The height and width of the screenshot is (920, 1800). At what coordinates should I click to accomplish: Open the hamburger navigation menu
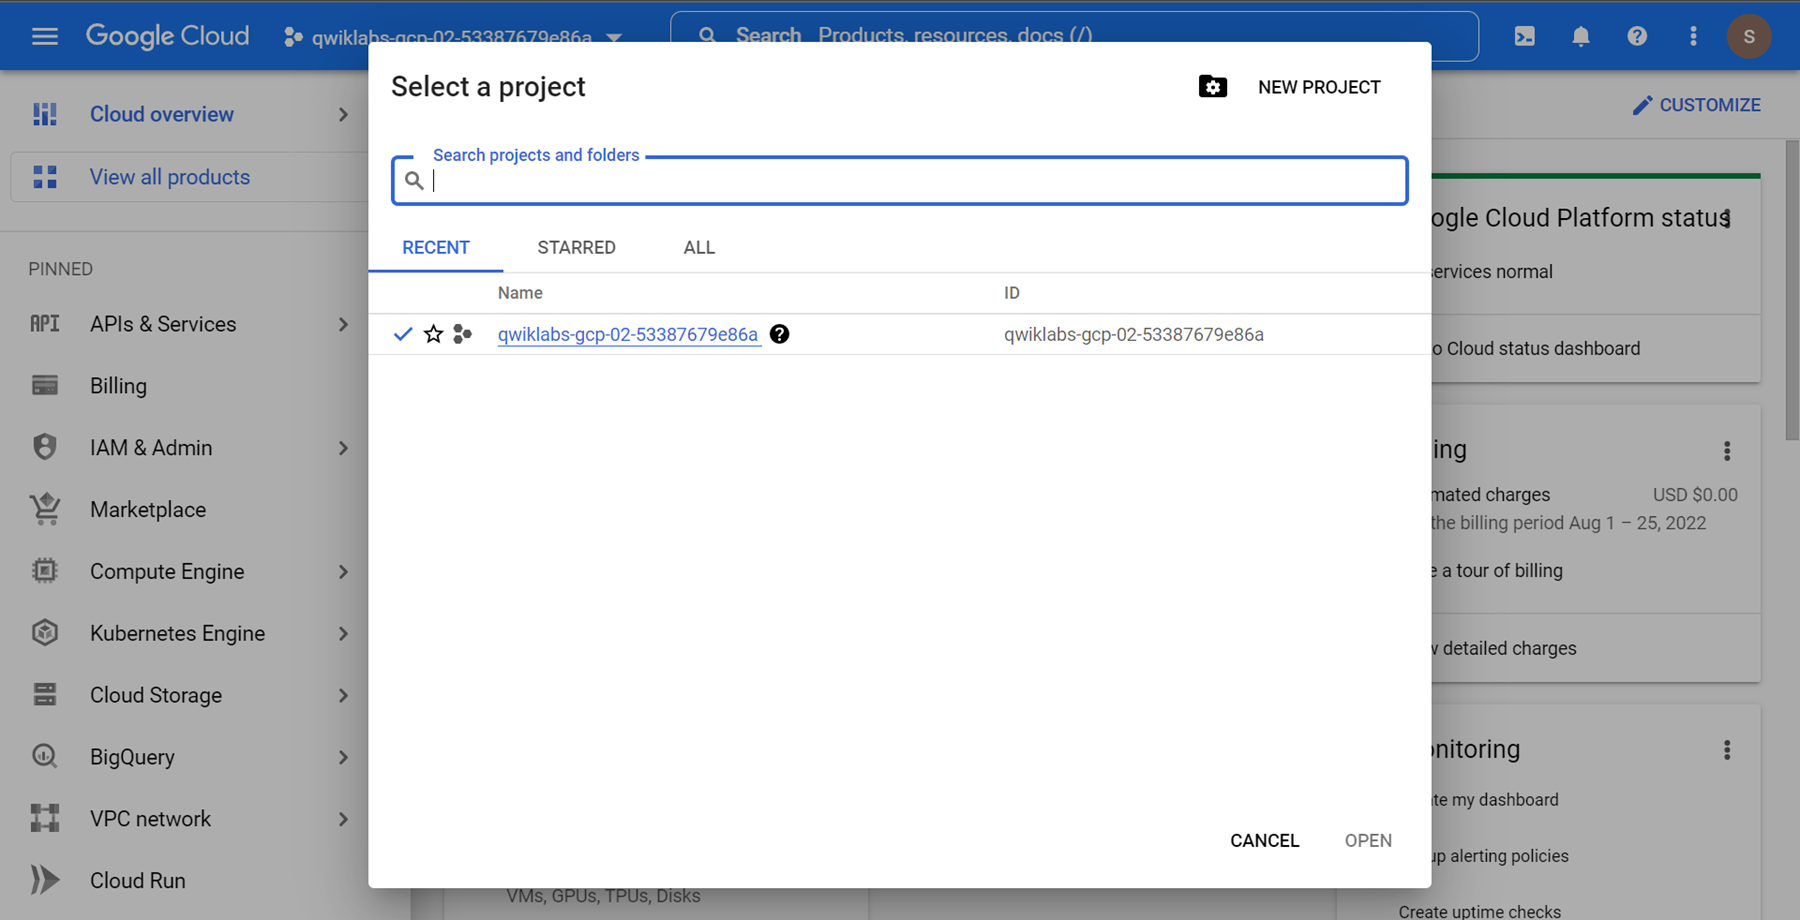(45, 37)
